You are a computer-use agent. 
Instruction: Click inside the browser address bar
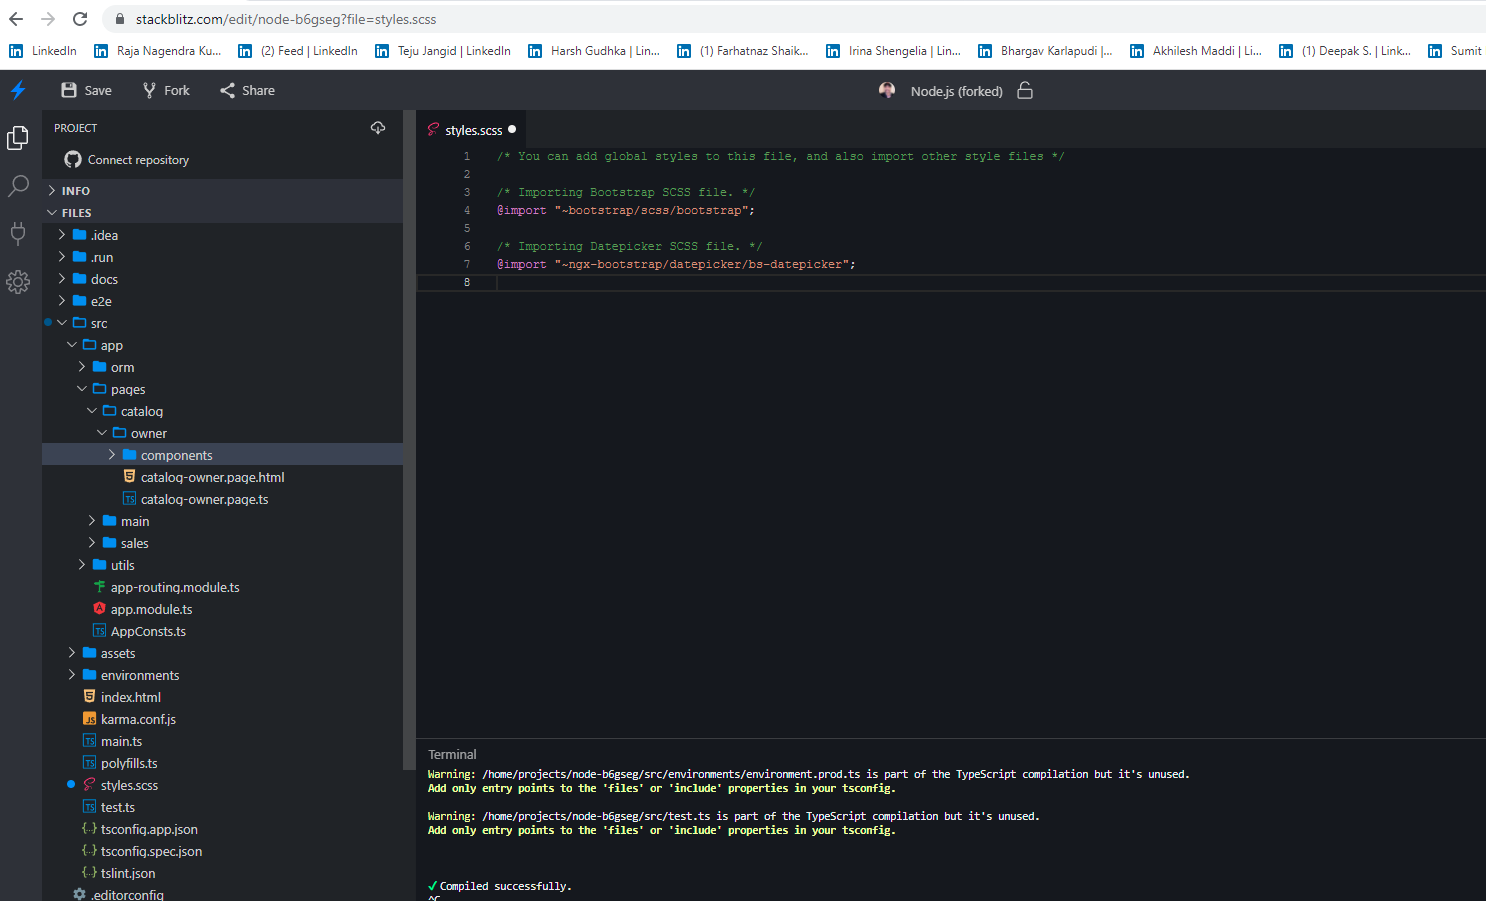point(400,18)
